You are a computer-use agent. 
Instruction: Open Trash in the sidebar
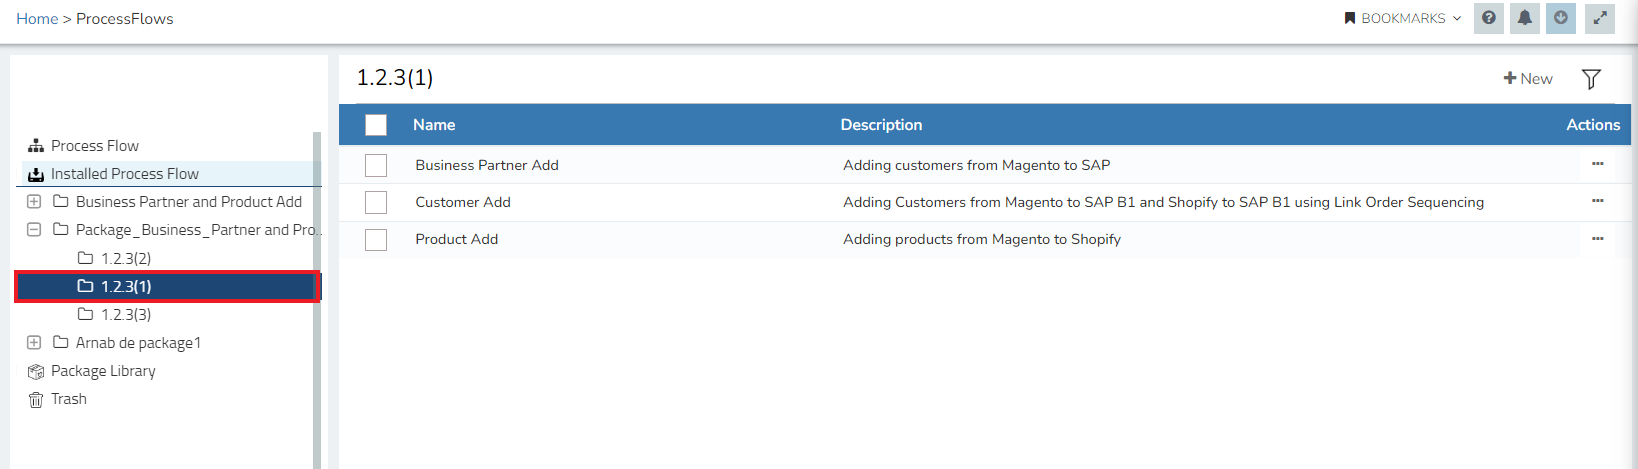pos(68,399)
